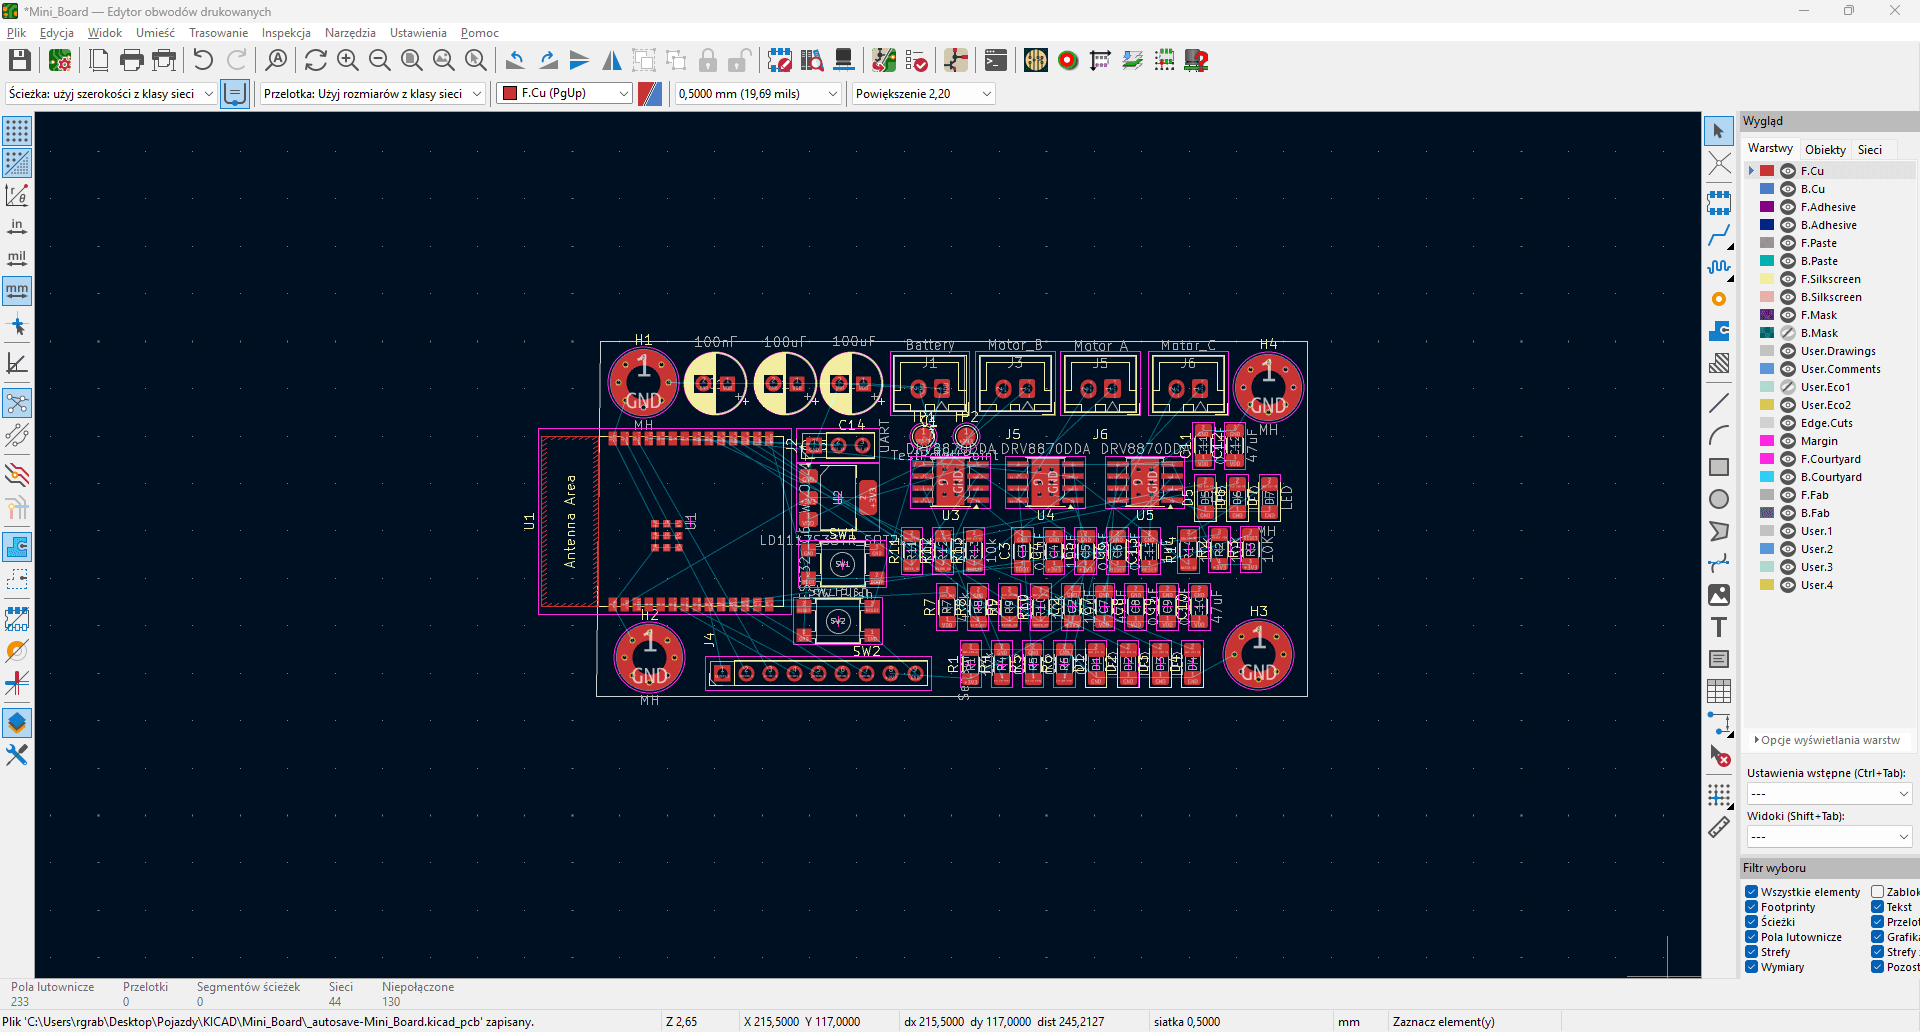The image size is (1920, 1032).
Task: Open the F.Cu active layer dropdown
Action: (566, 94)
